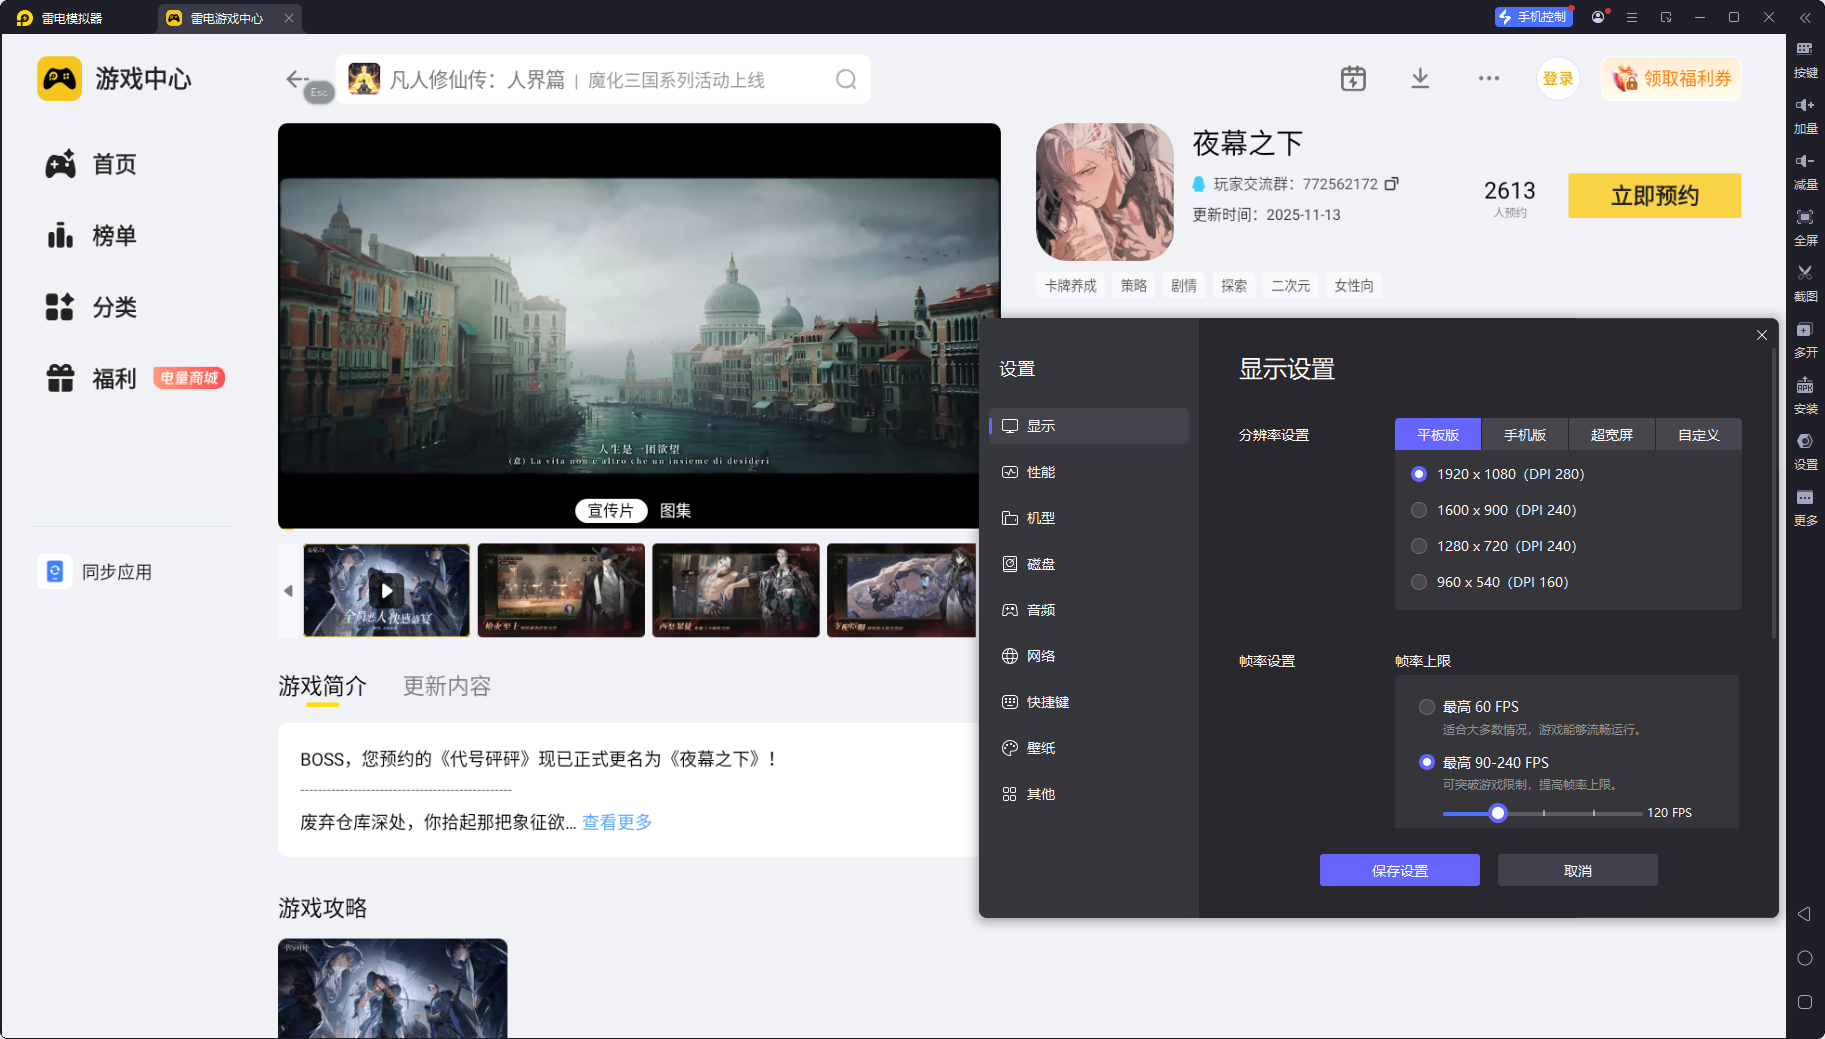Switch to 手机版 resolution tab
The image size is (1825, 1039).
(x=1525, y=435)
